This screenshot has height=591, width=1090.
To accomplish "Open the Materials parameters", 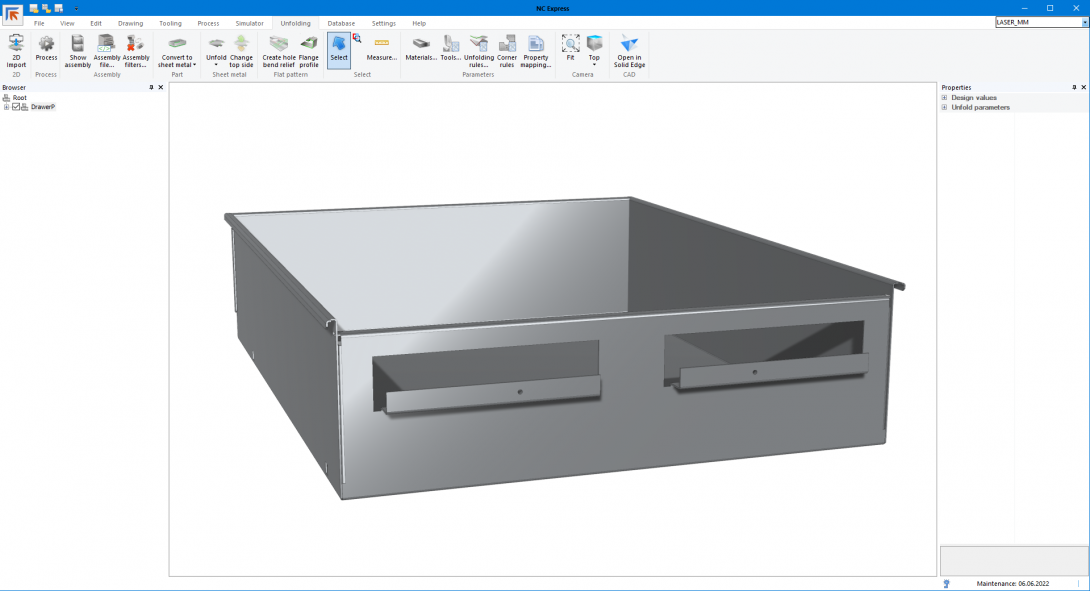I will [421, 48].
